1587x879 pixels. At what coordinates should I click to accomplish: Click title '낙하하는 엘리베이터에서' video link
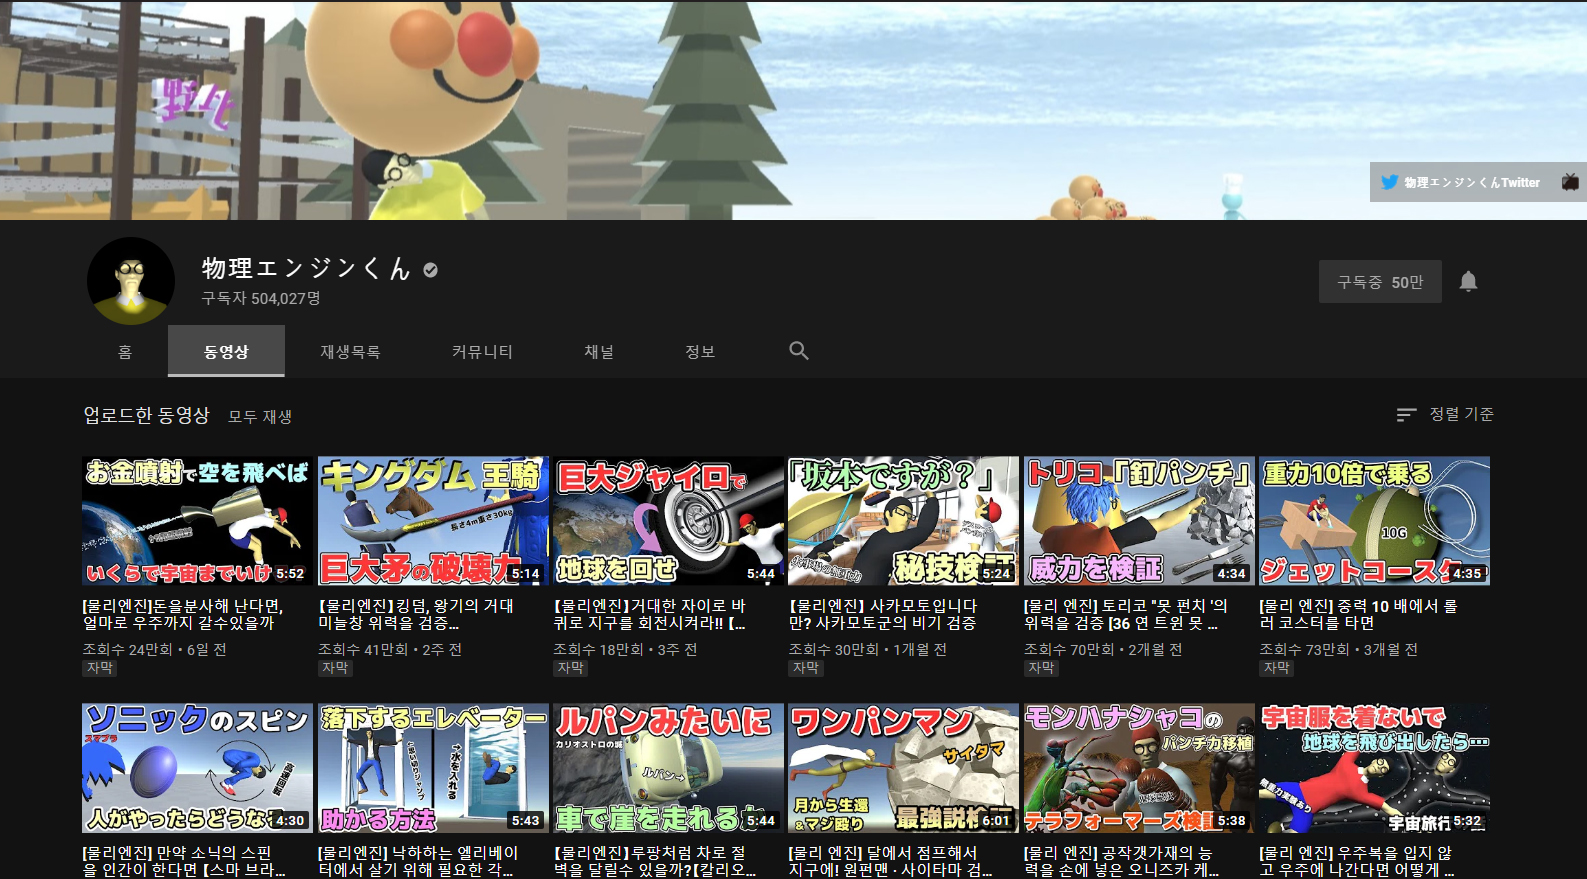pyautogui.click(x=418, y=861)
